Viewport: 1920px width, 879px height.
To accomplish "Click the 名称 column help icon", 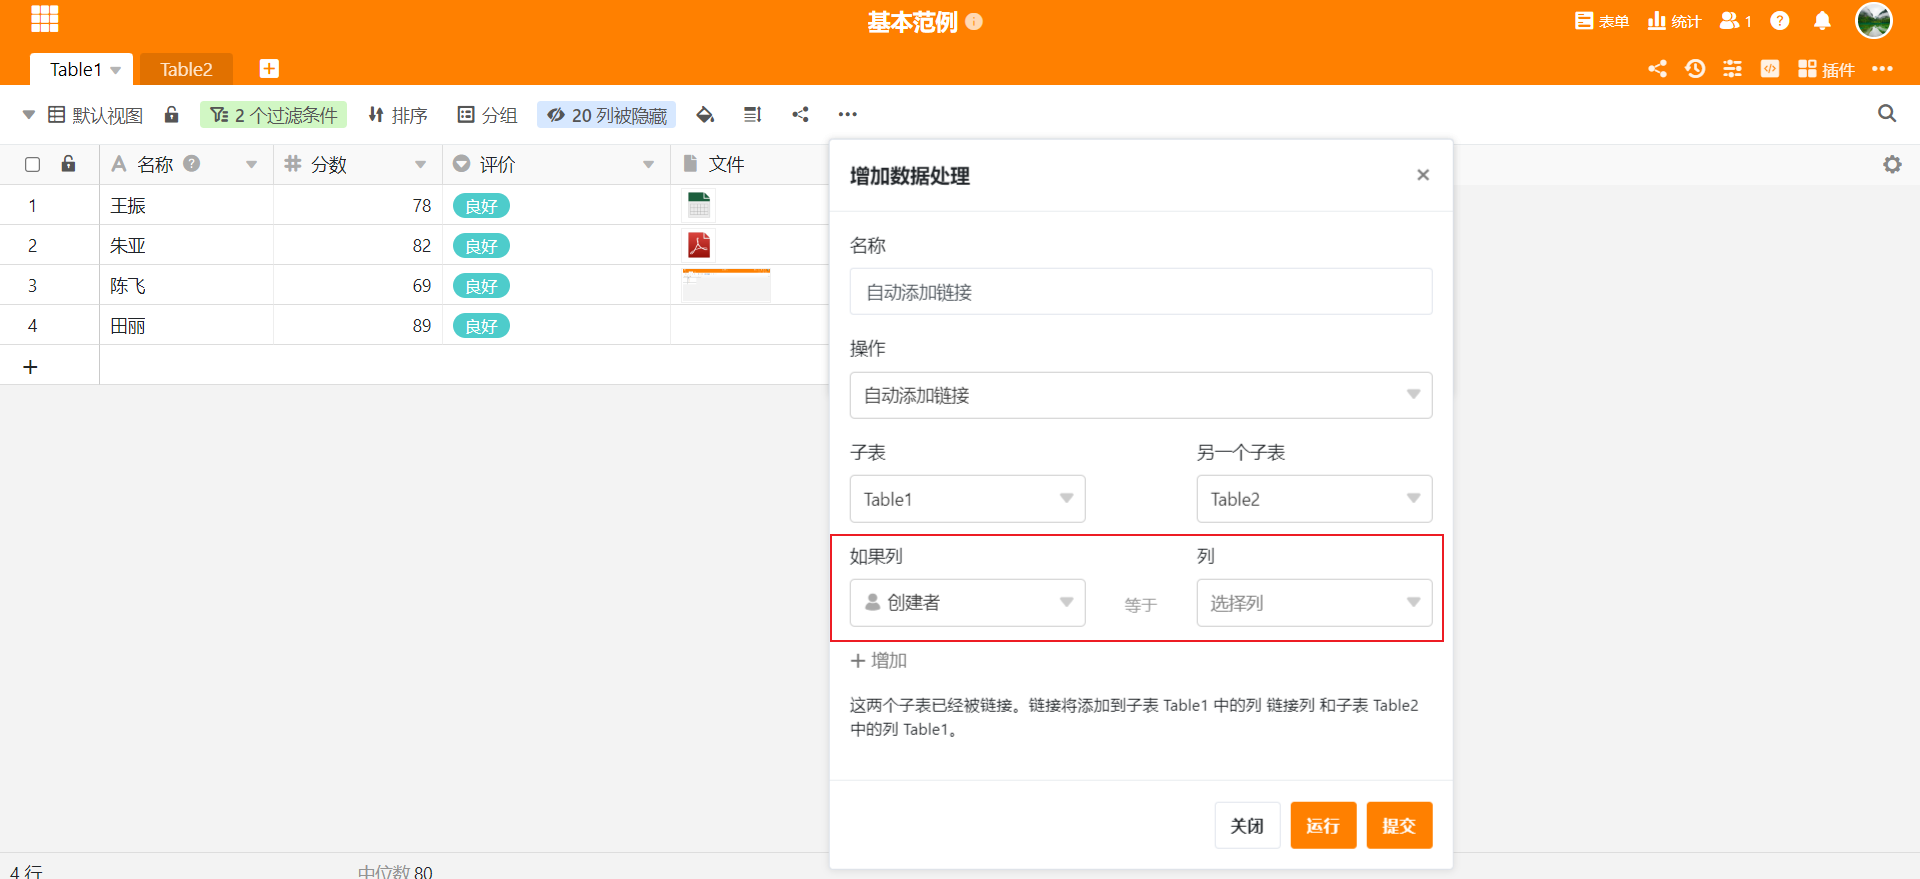I will [192, 163].
